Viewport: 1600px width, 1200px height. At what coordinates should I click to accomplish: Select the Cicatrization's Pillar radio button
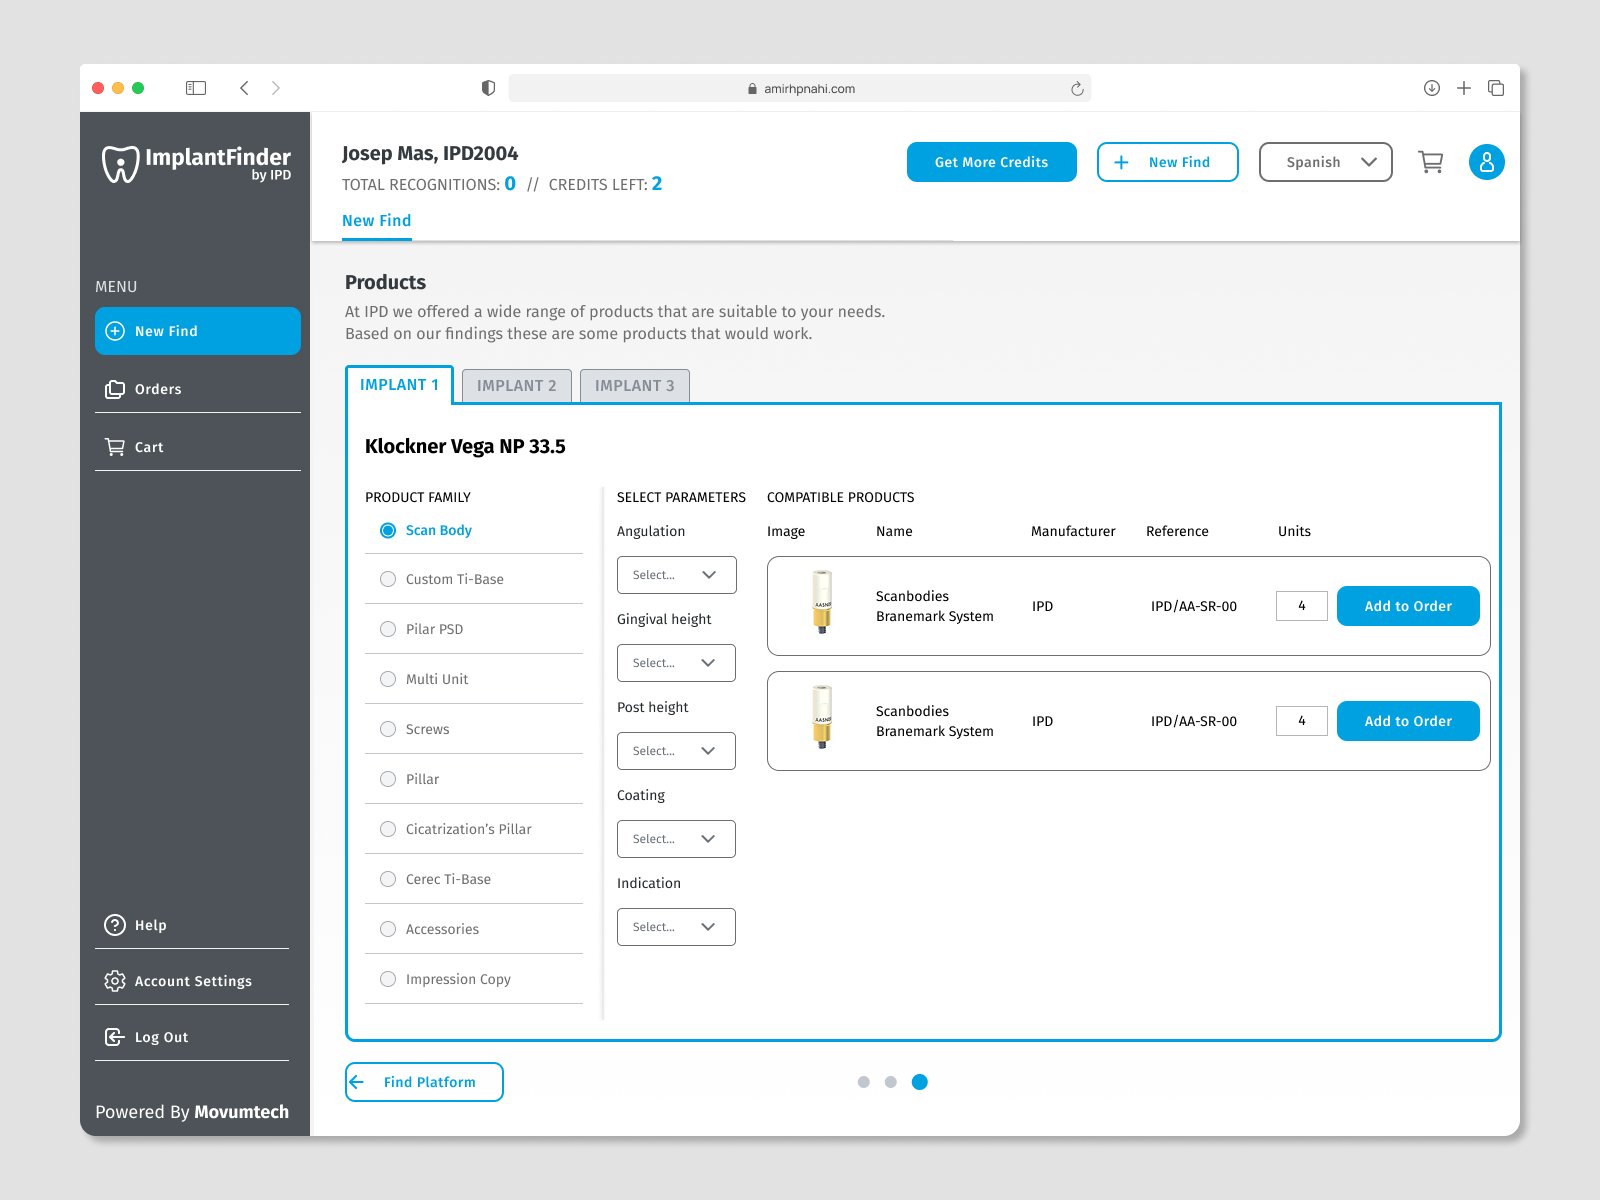(388, 829)
